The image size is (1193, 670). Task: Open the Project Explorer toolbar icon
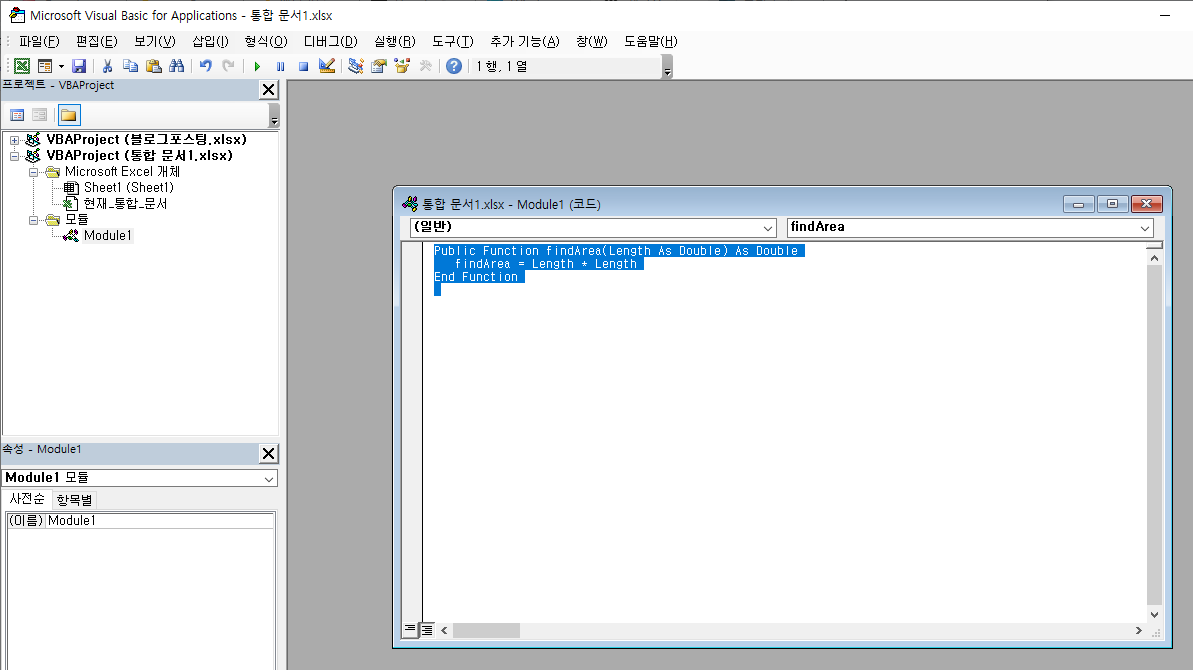pyautogui.click(x=355, y=66)
